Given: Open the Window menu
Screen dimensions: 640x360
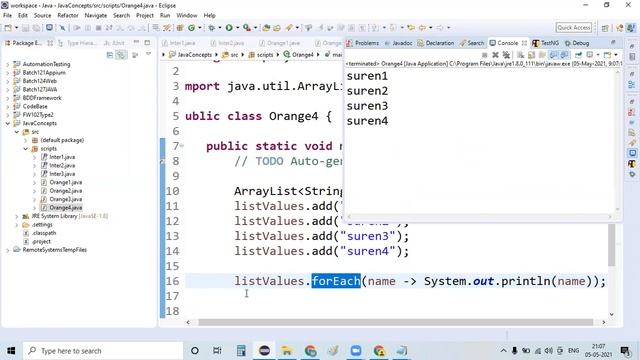Looking at the screenshot, I should click(187, 15).
